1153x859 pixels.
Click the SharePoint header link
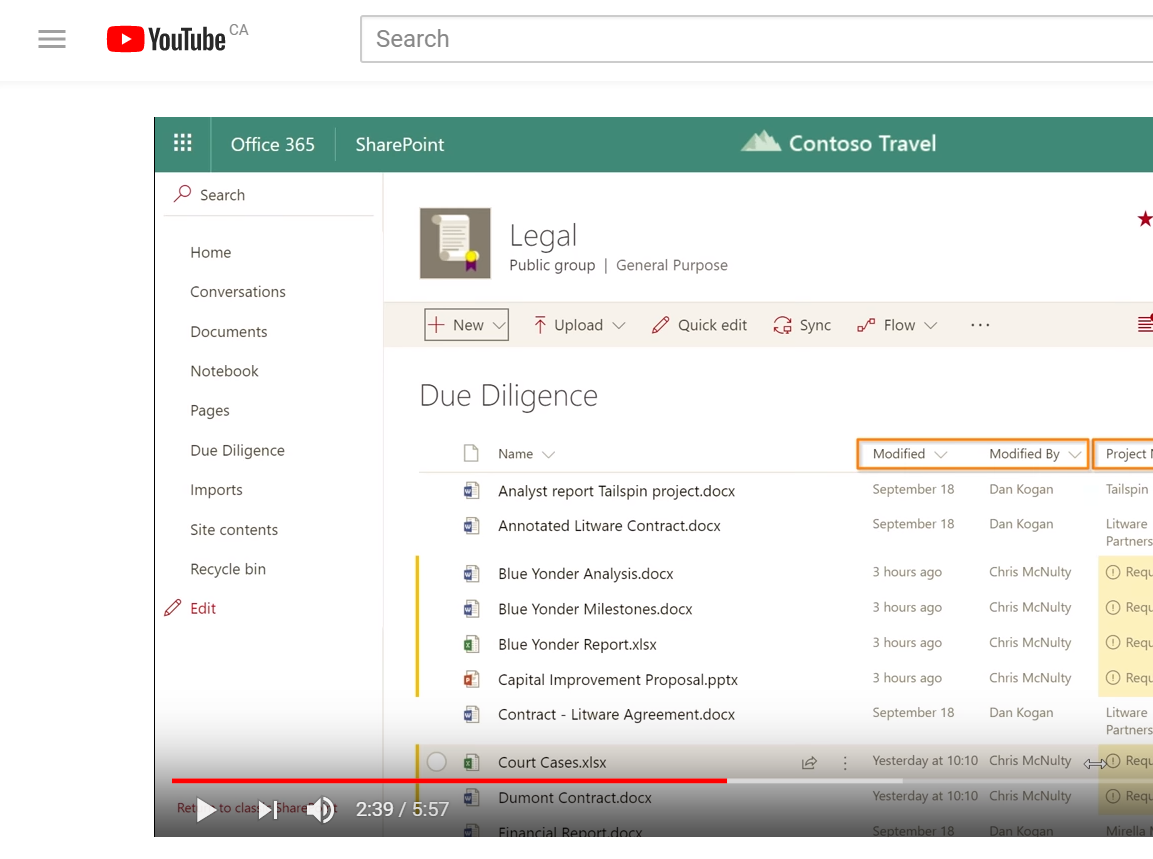click(x=399, y=144)
